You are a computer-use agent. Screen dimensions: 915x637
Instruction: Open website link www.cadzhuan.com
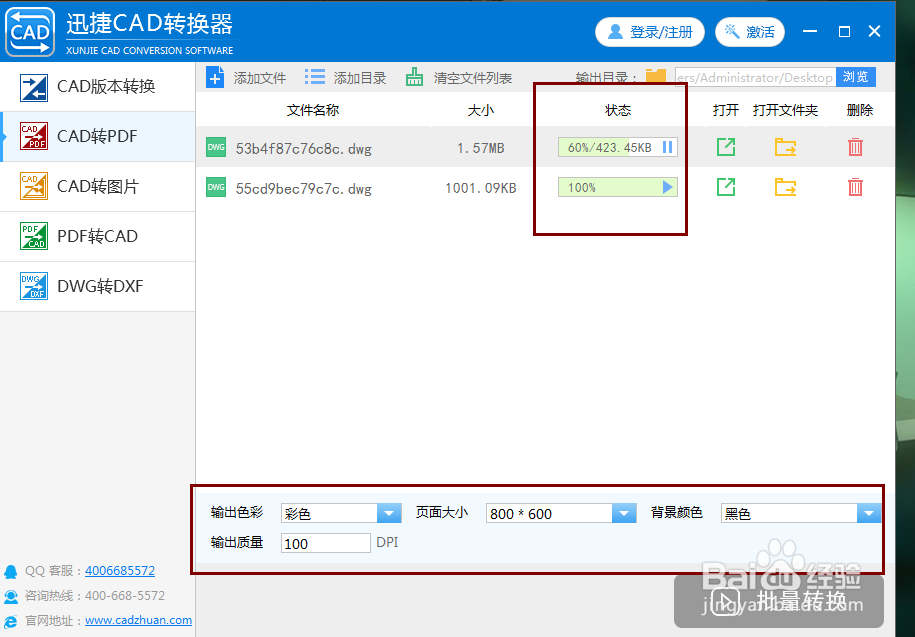(138, 621)
